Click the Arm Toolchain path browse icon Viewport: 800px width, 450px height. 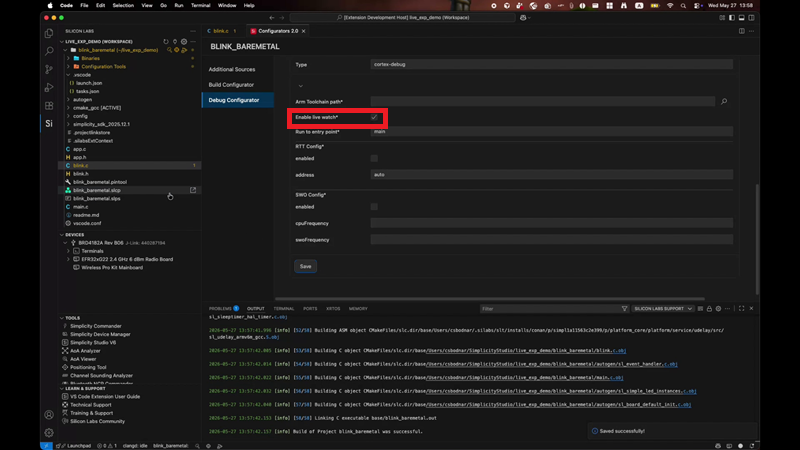[x=724, y=102]
